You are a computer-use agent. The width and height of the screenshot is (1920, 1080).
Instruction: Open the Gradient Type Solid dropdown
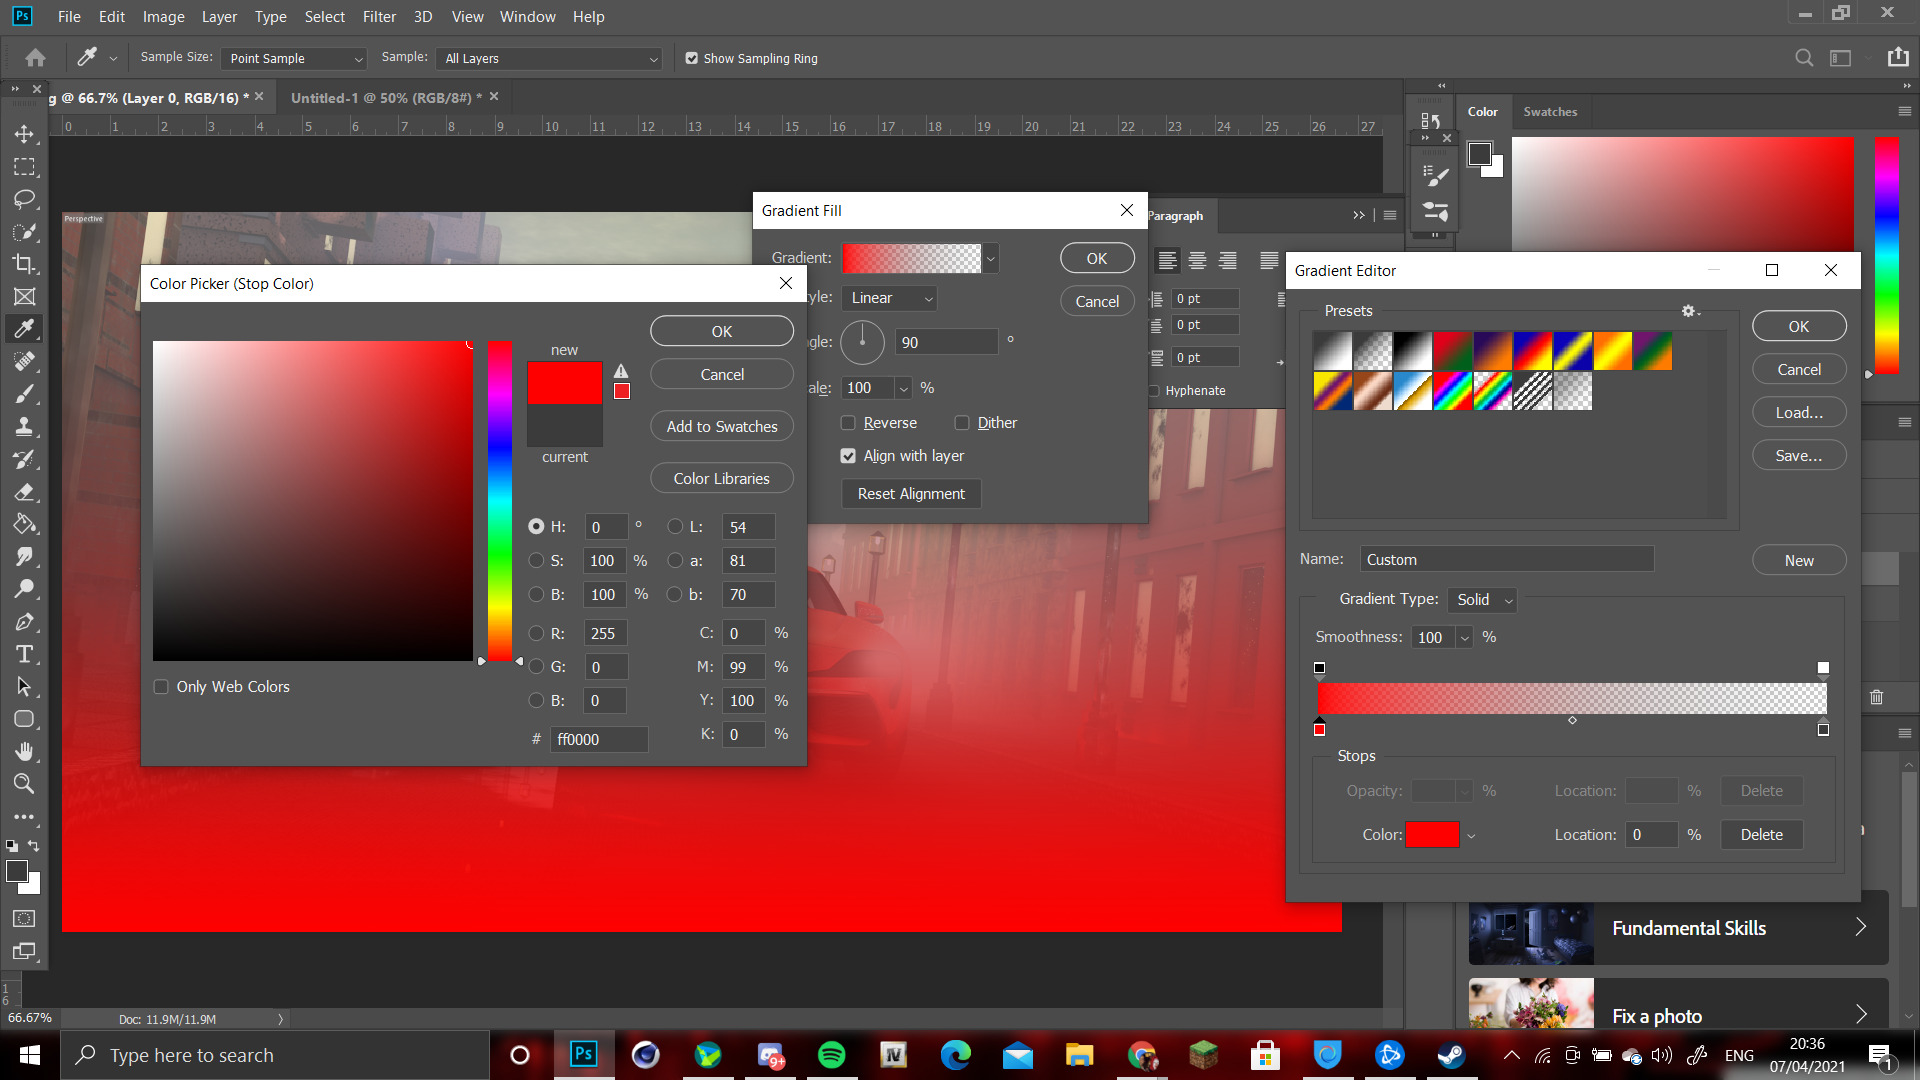pos(1484,600)
